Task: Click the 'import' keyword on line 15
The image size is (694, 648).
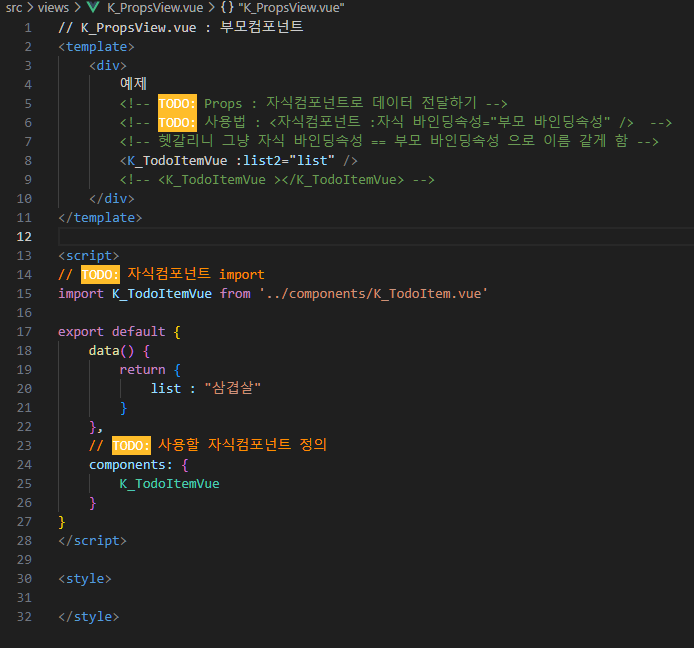Action: click(x=81, y=293)
